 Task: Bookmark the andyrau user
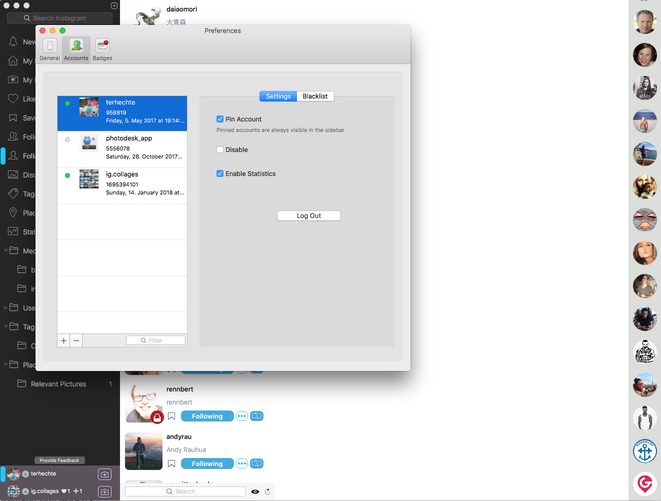point(172,463)
